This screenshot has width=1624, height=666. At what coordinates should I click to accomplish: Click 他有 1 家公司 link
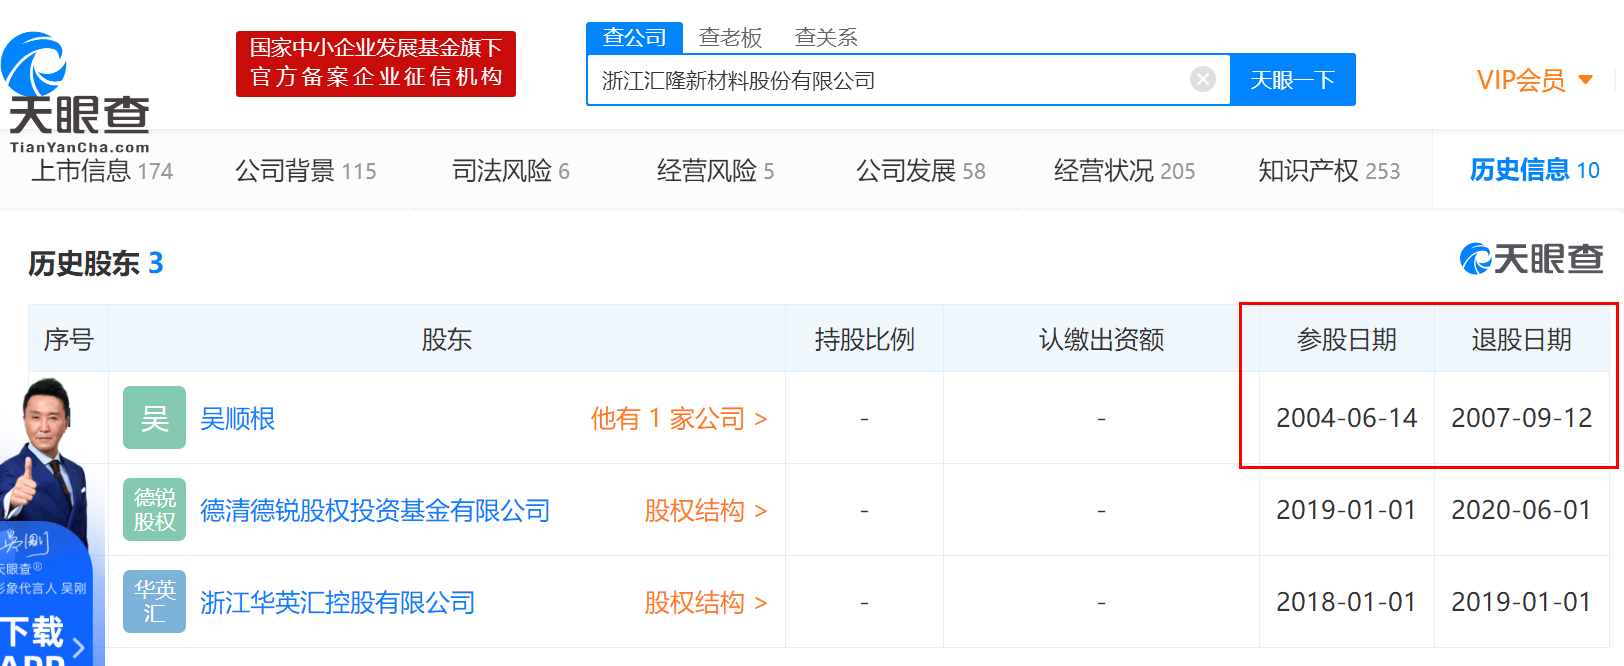tap(679, 419)
